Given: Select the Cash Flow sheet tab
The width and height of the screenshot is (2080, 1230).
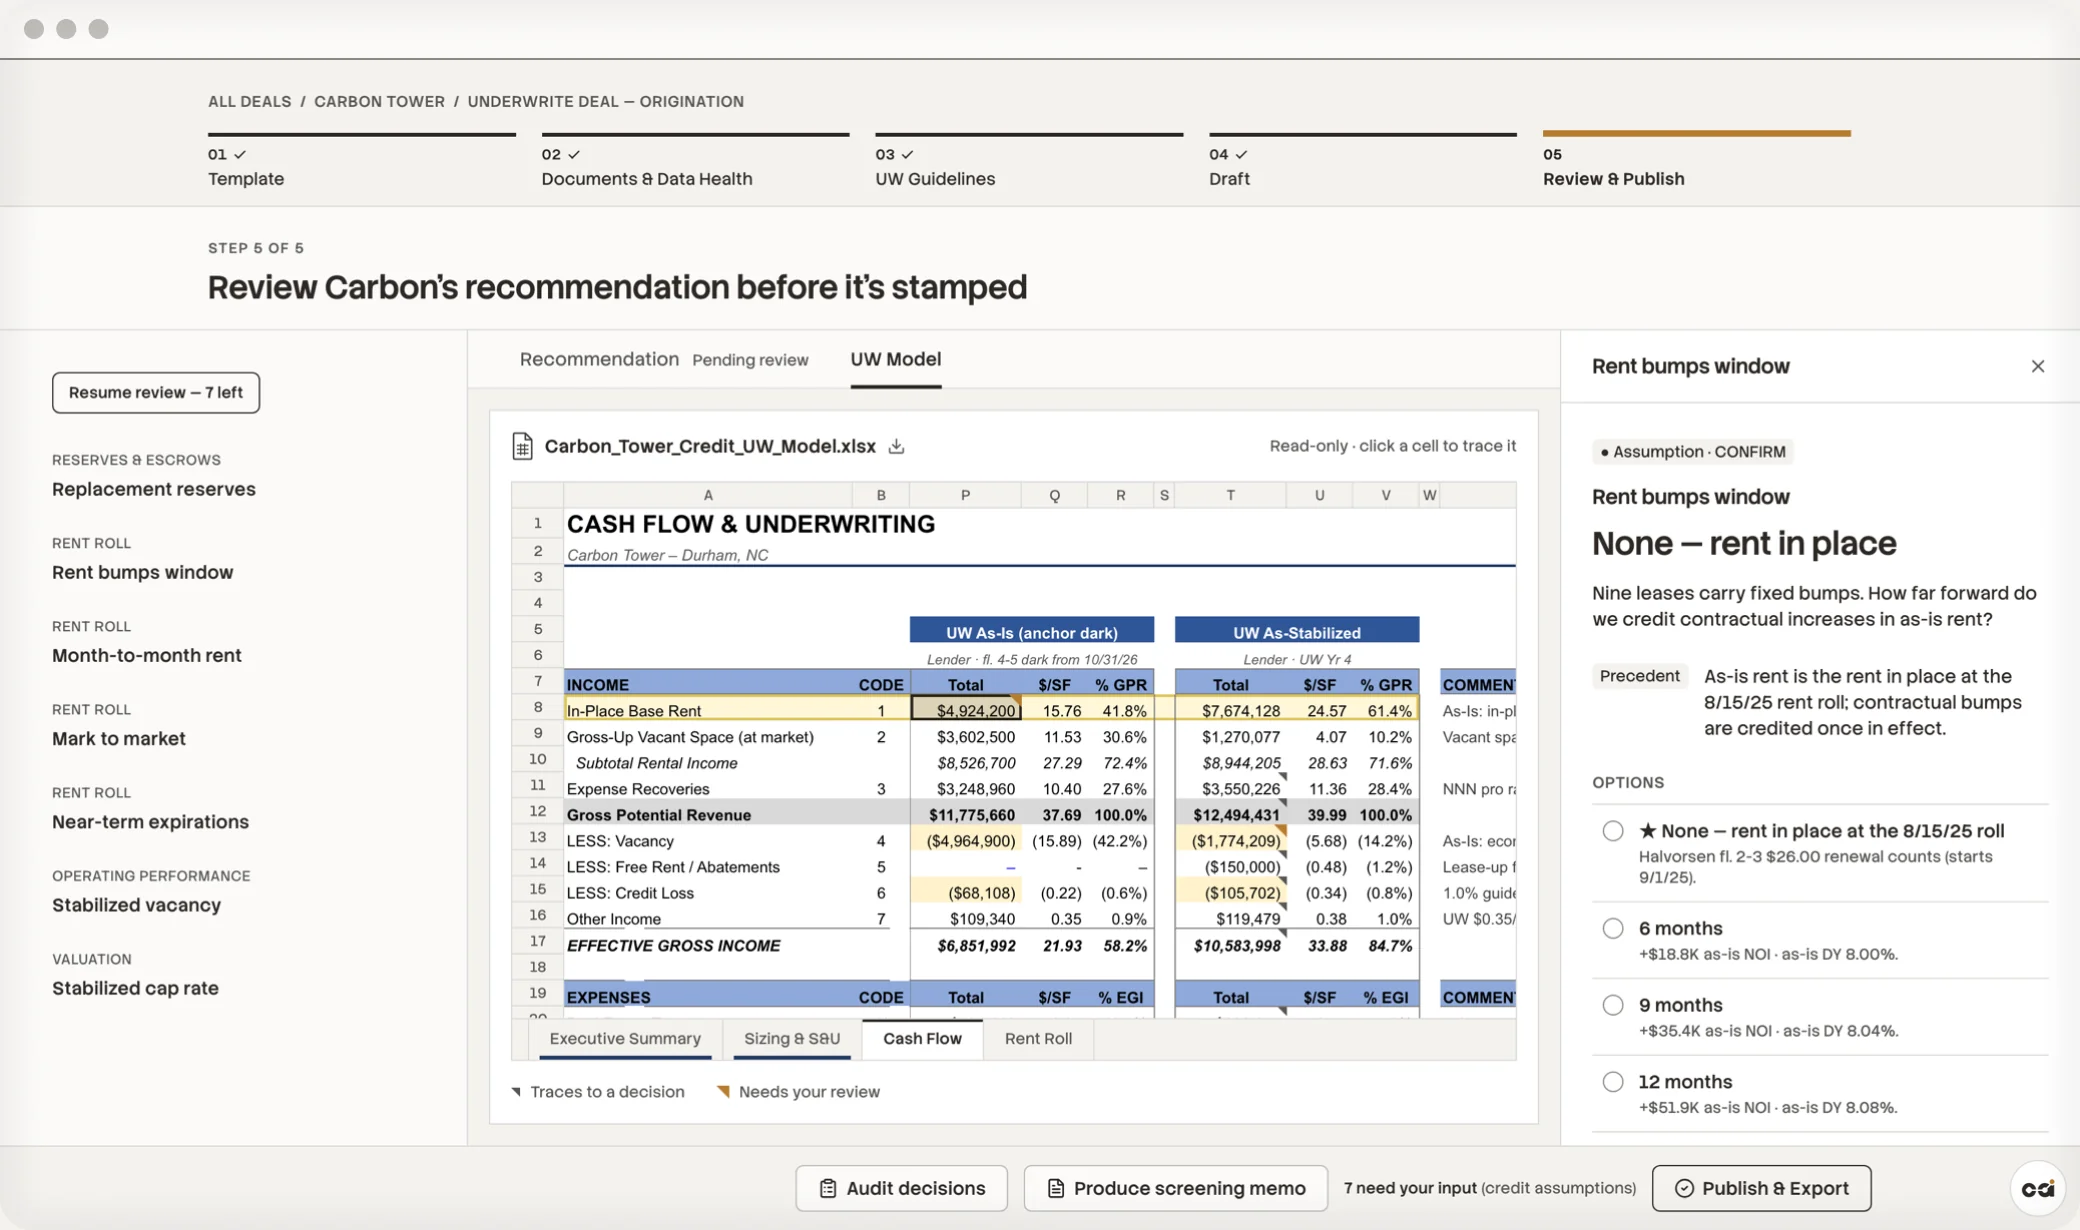Looking at the screenshot, I should coord(922,1038).
